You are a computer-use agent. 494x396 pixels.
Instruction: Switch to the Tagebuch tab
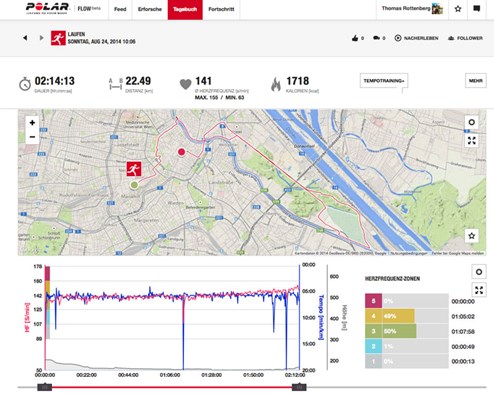click(185, 9)
